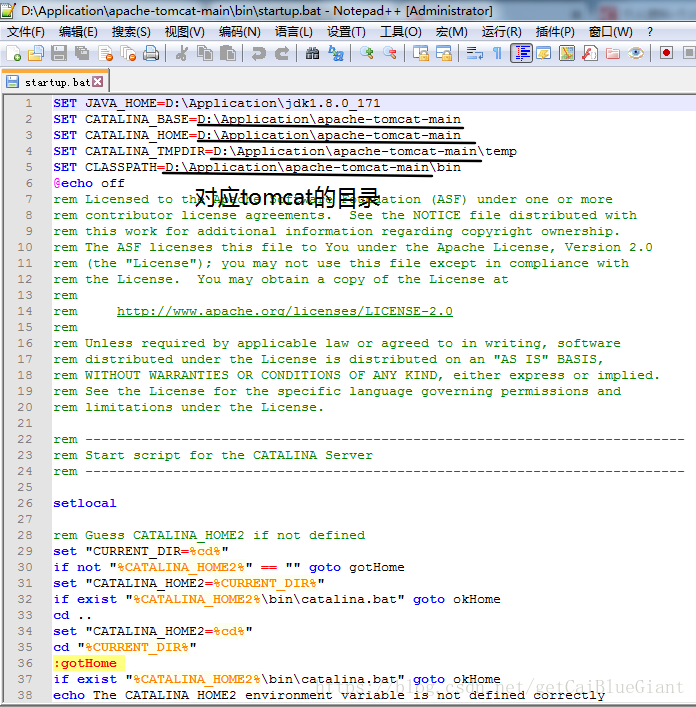Click 'set "CURRENT_DIR=%cd%"' line
This screenshot has height=707, width=696.
pos(141,551)
